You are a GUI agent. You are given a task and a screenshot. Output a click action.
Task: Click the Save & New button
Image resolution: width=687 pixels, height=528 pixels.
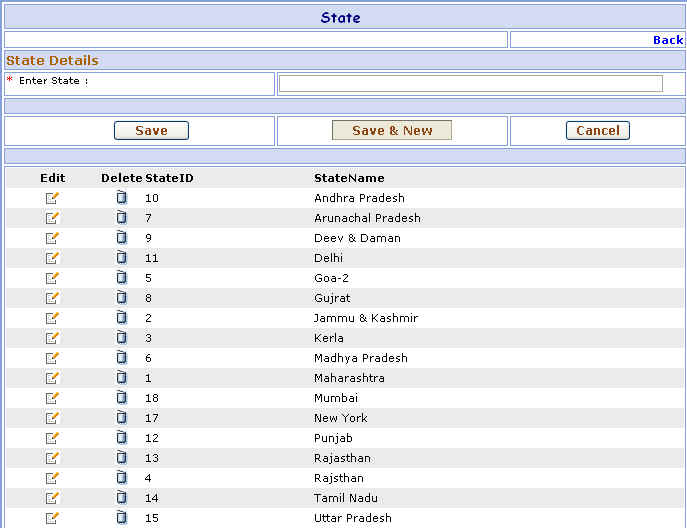[x=392, y=131]
